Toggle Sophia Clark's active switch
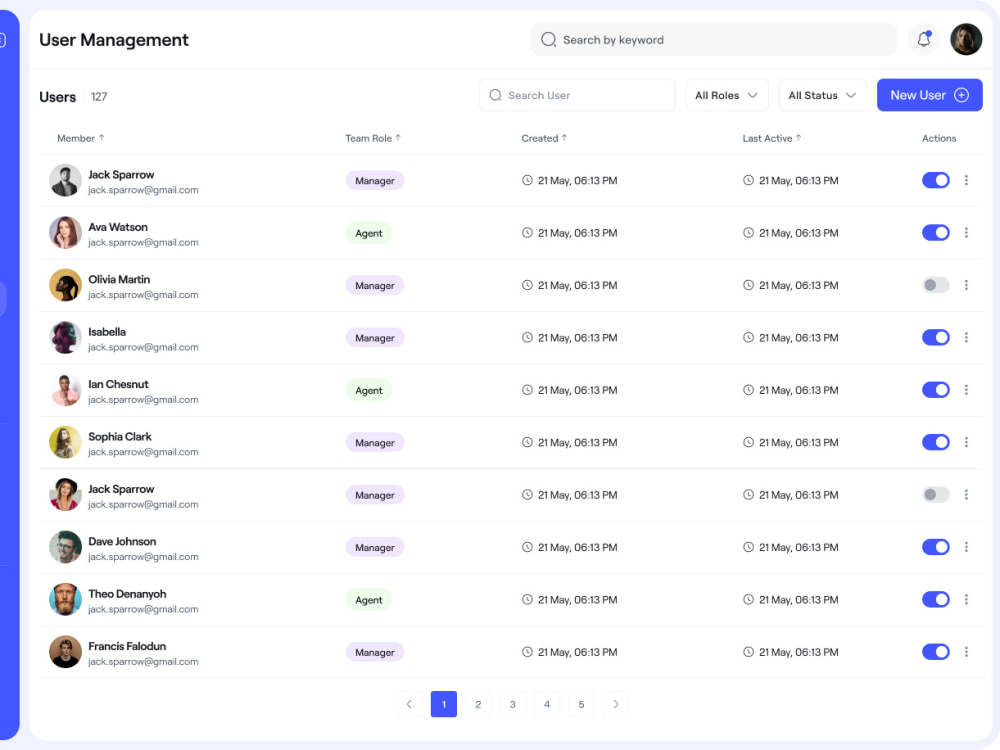1000x750 pixels. point(936,442)
